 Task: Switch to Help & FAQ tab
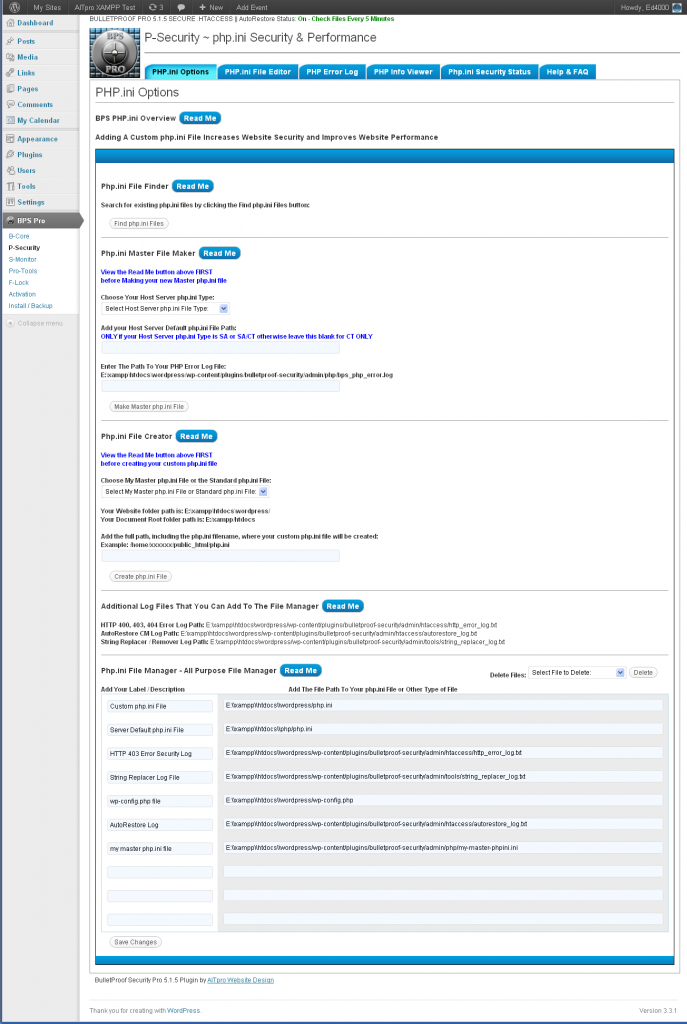[567, 72]
